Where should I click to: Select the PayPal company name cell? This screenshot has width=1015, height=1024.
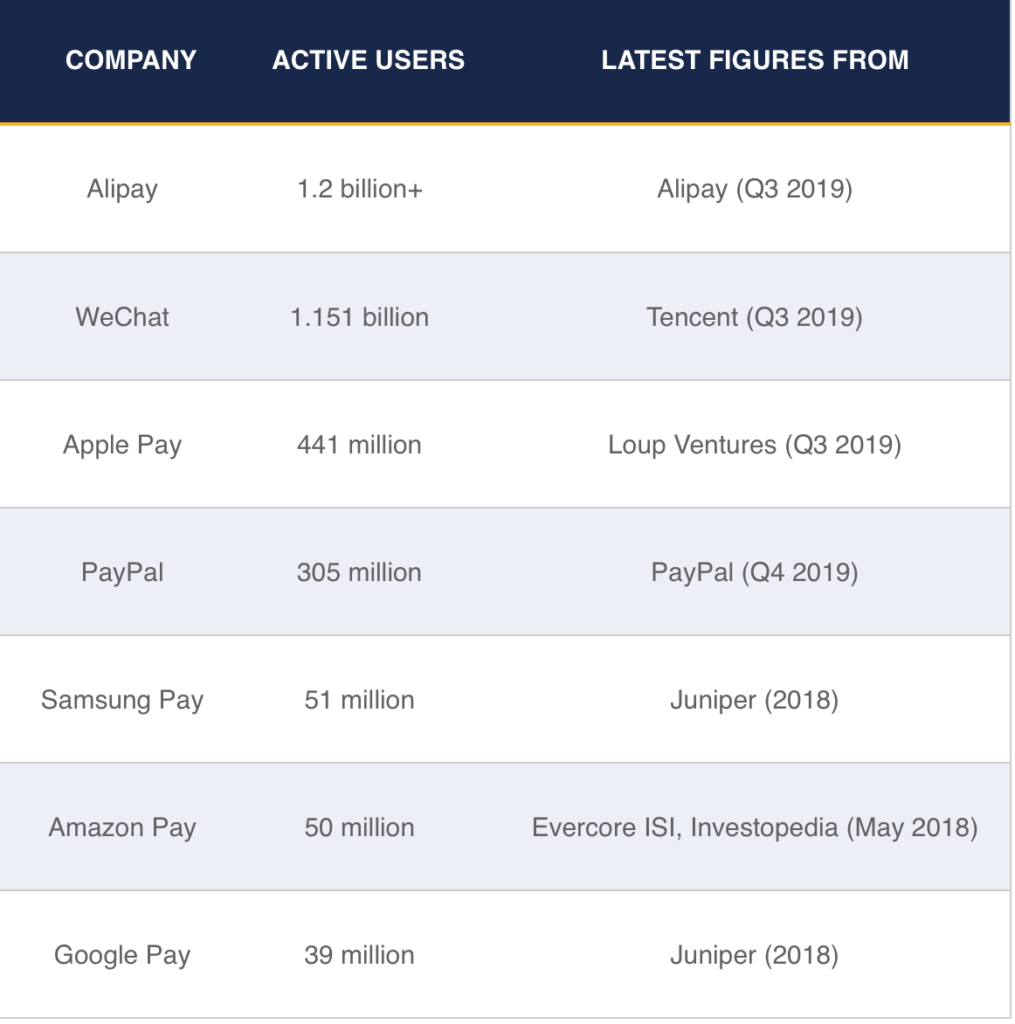[122, 573]
